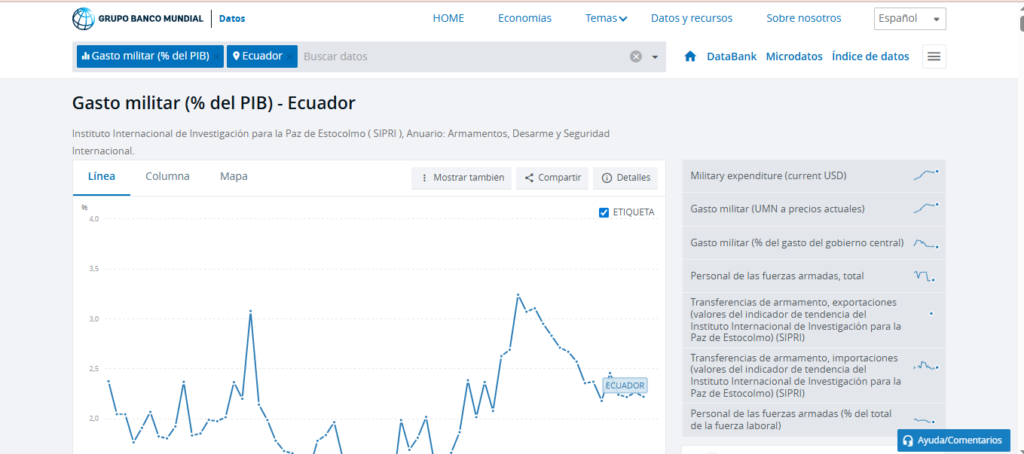Click the home icon beside DataBank
This screenshot has width=1024, height=454.
[x=690, y=57]
